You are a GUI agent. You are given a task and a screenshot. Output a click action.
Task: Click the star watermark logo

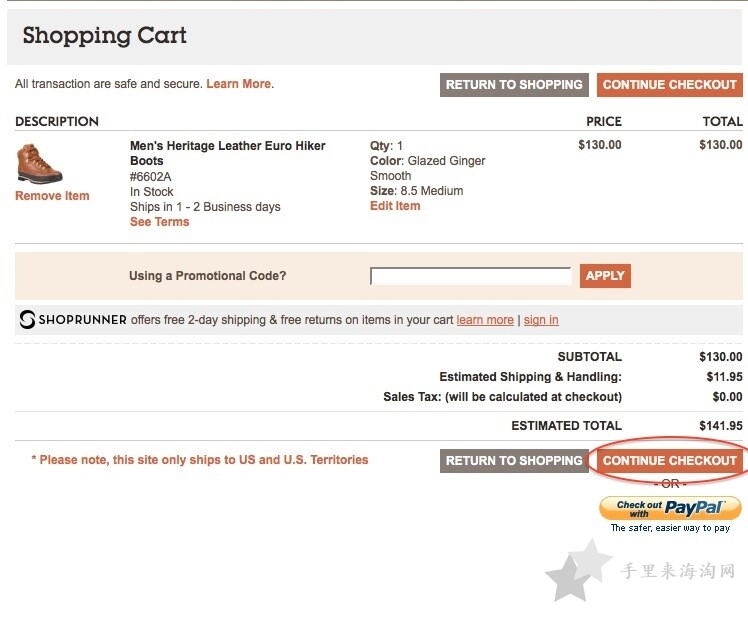577,570
